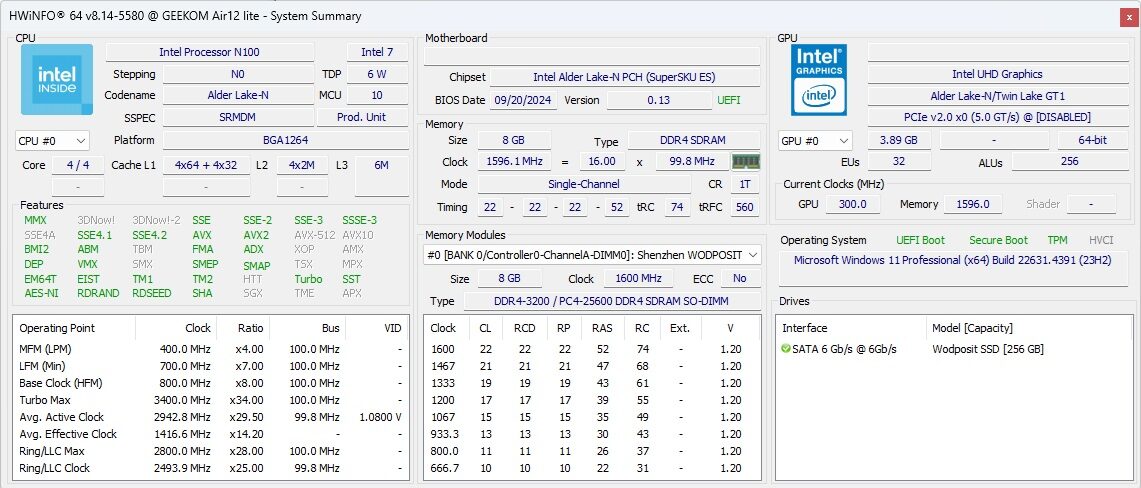Click the Alder Lake-N codename field
The image size is (1141, 488).
(238, 95)
